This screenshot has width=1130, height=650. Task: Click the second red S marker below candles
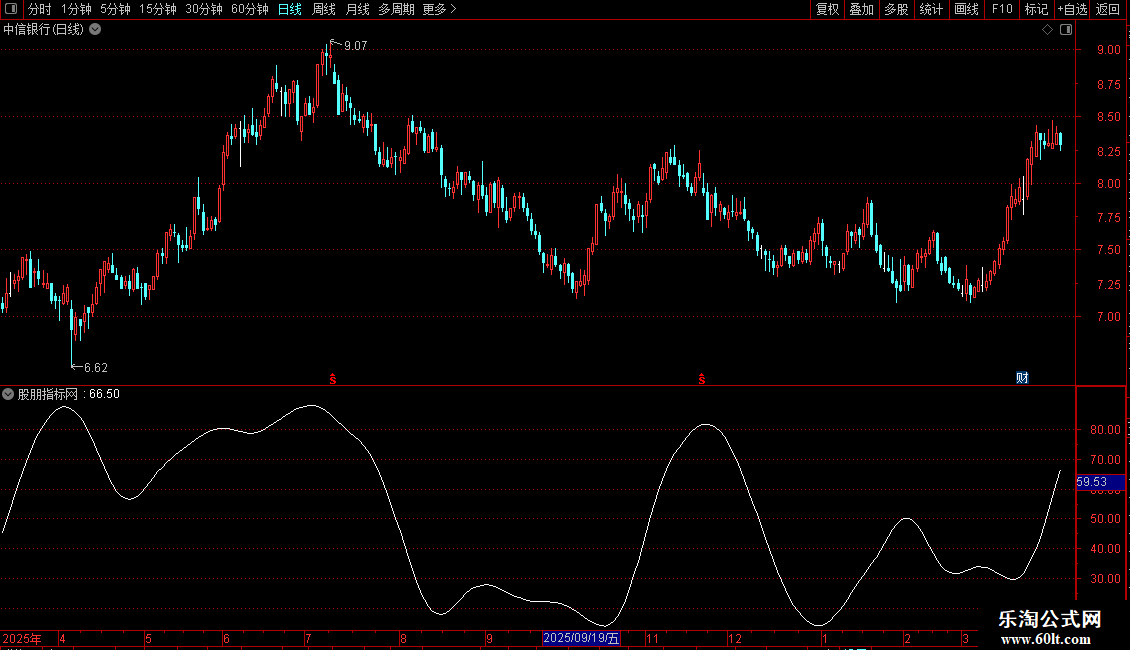click(702, 379)
